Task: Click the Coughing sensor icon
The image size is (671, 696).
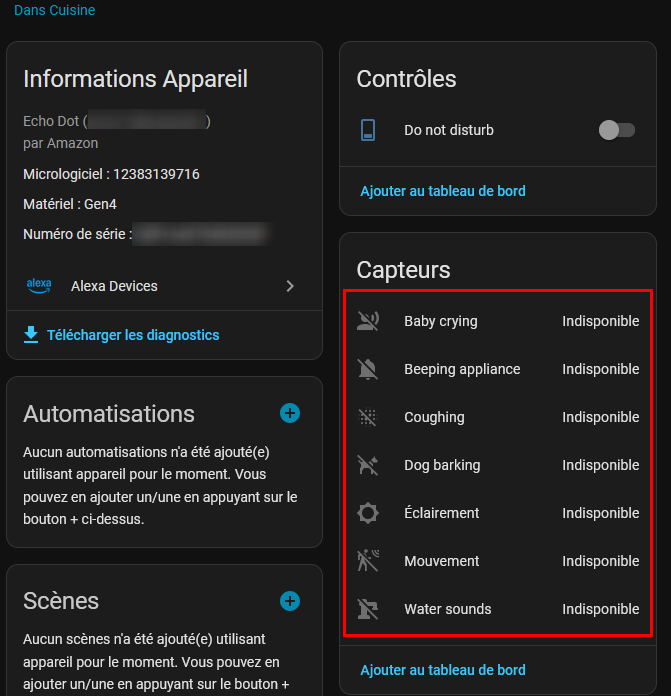Action: click(368, 417)
